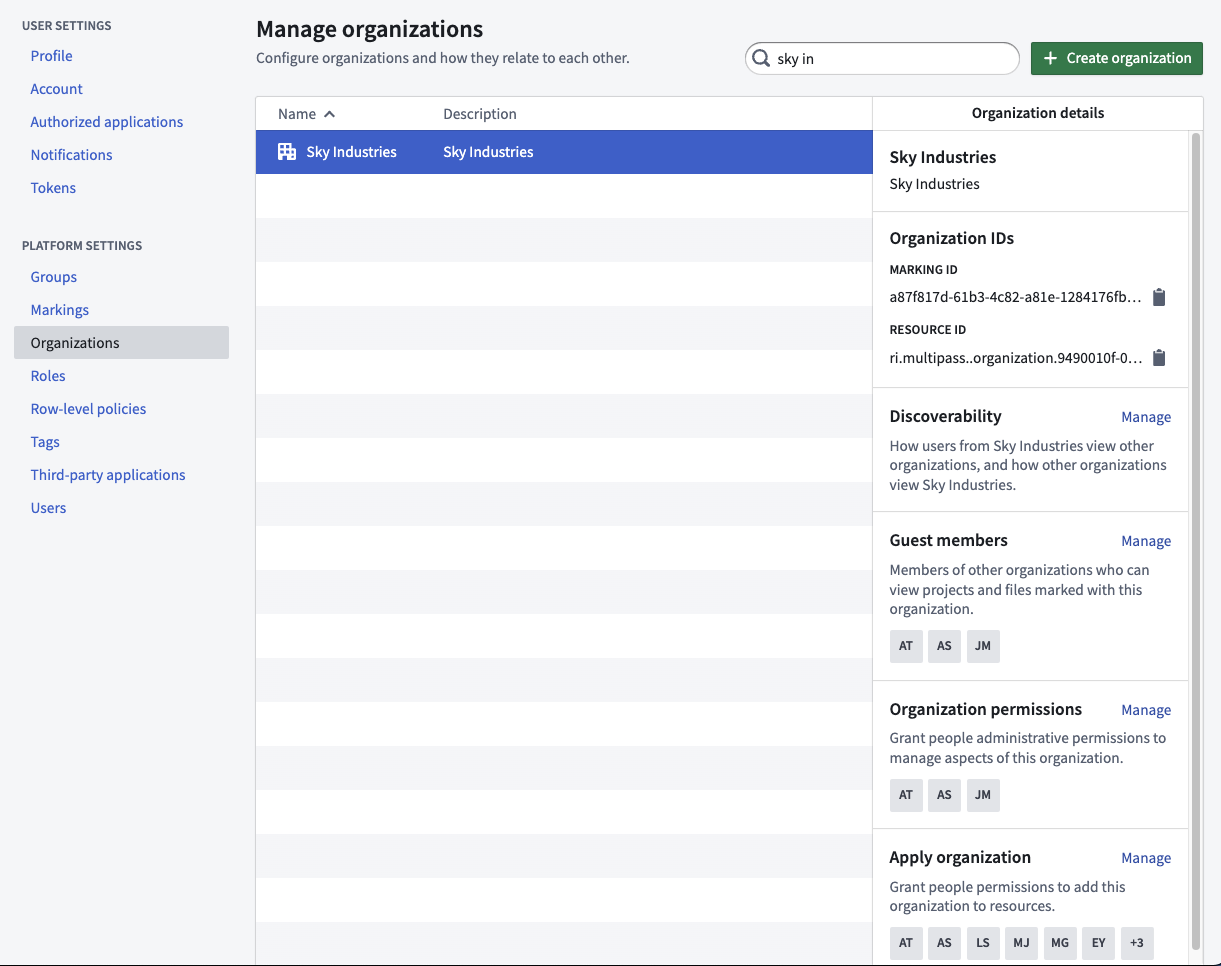The height and width of the screenshot is (966, 1221).
Task: Click MJ avatar under Apply organization
Action: point(1021,943)
